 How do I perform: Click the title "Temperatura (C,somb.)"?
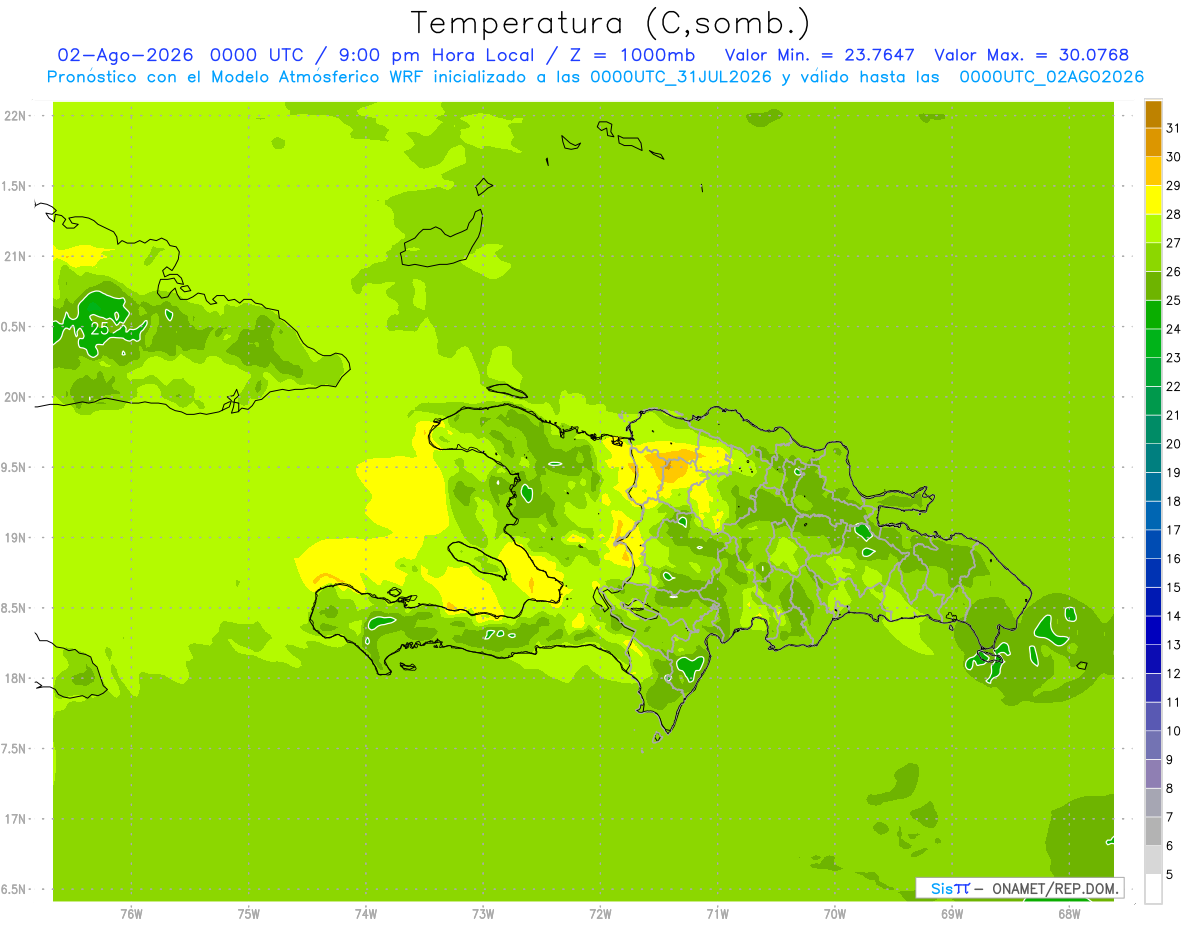coord(611,23)
